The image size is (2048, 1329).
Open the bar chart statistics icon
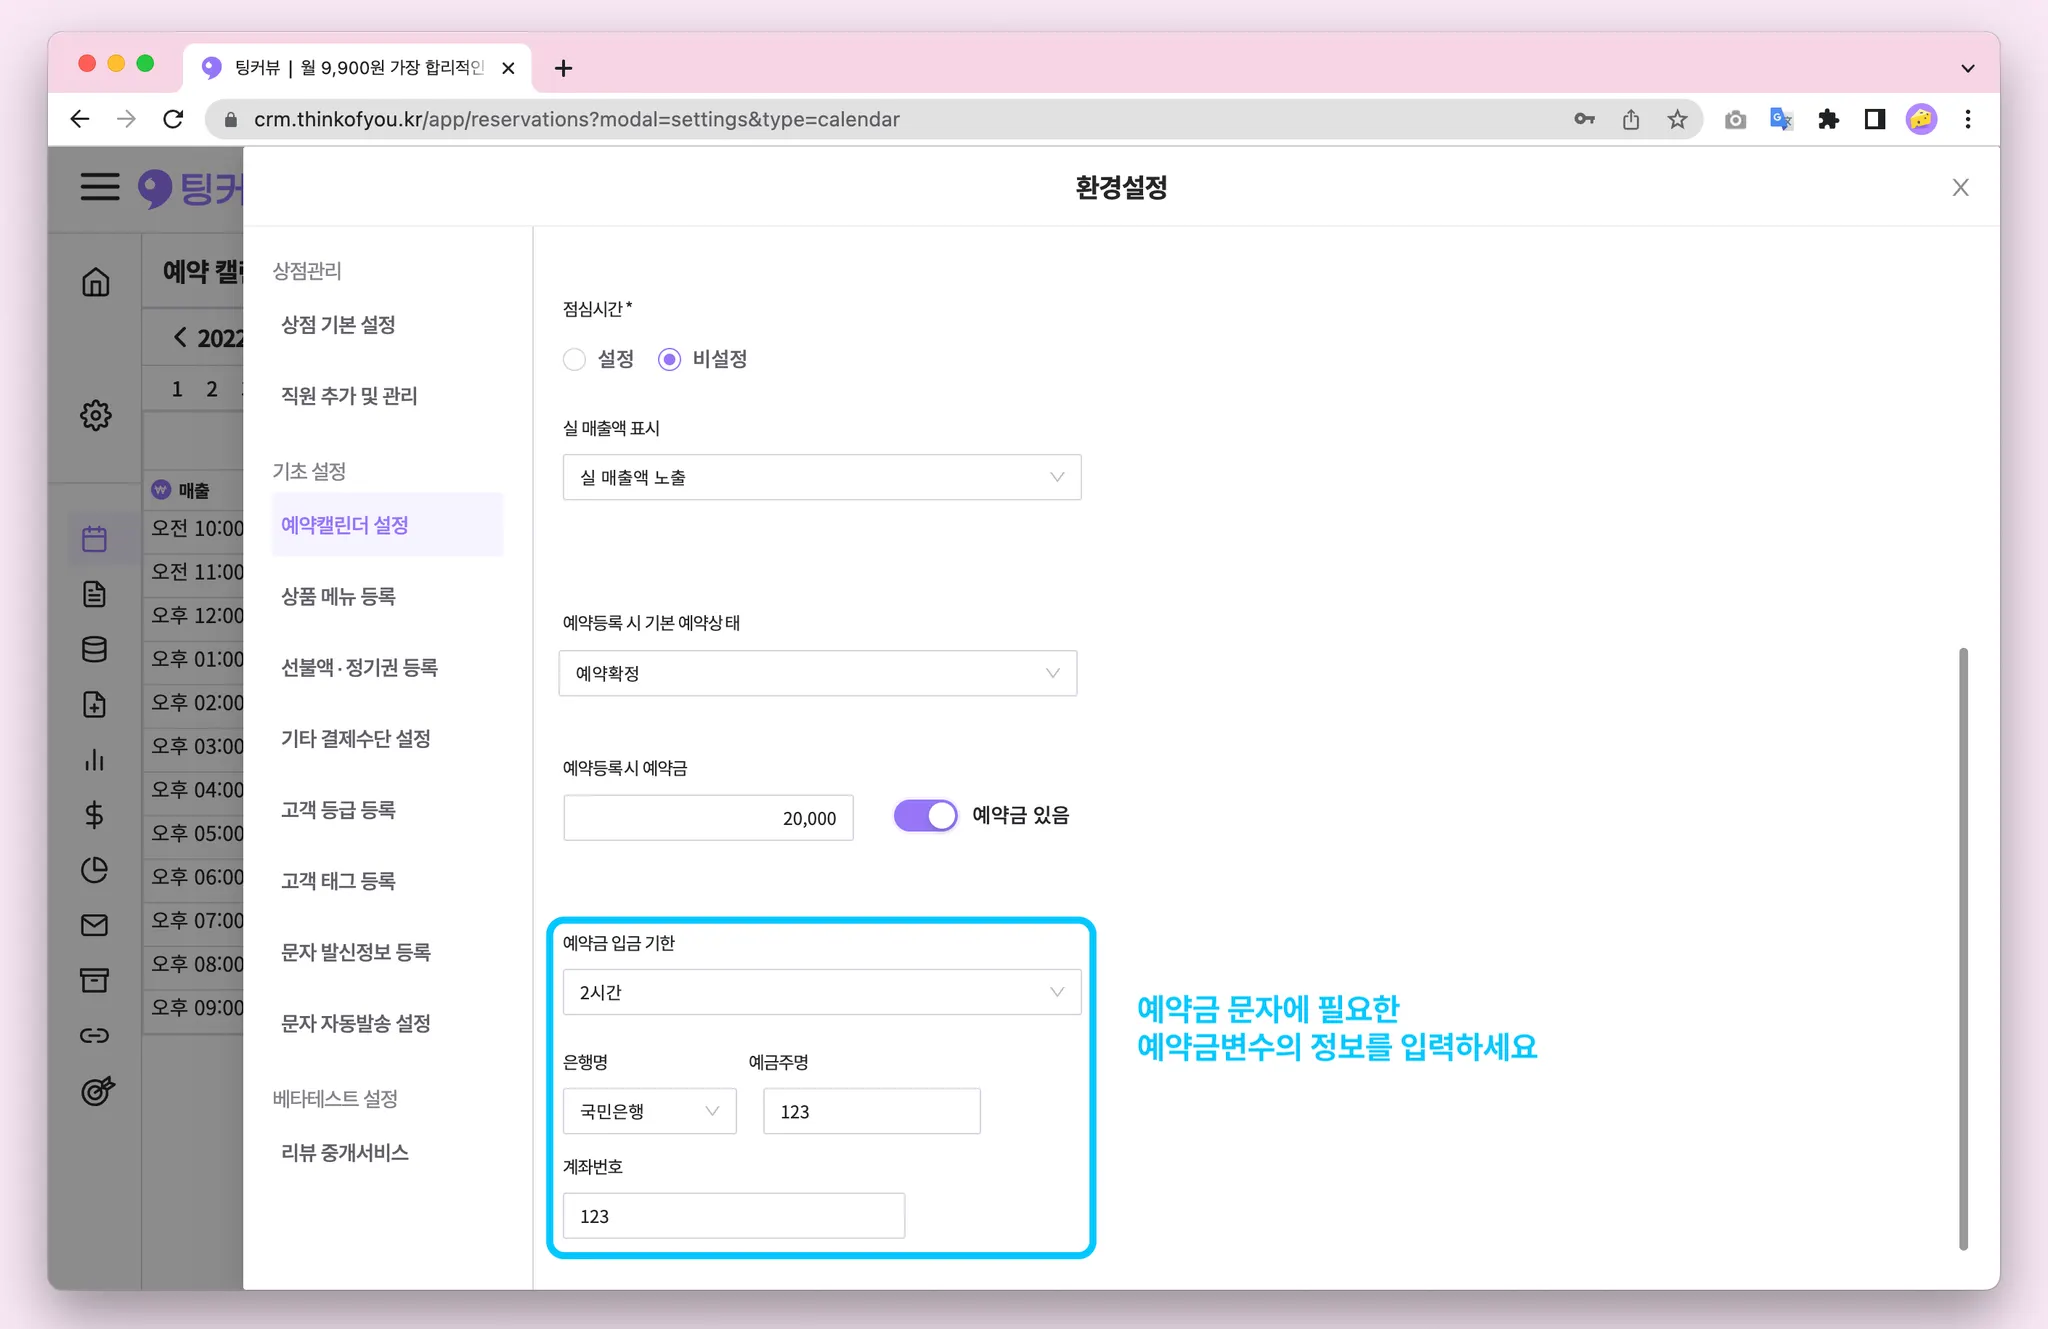click(95, 760)
